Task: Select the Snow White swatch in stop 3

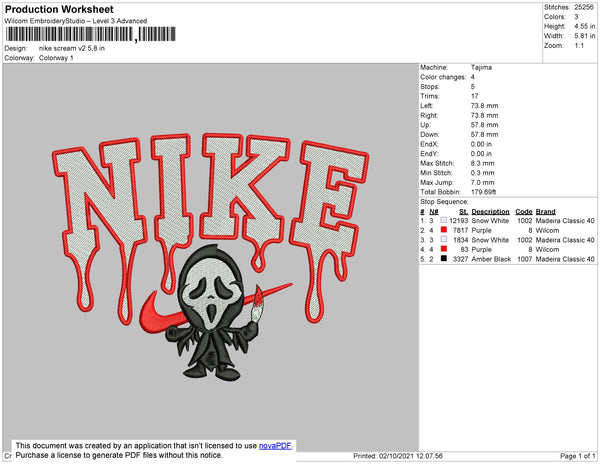Action: tap(443, 239)
